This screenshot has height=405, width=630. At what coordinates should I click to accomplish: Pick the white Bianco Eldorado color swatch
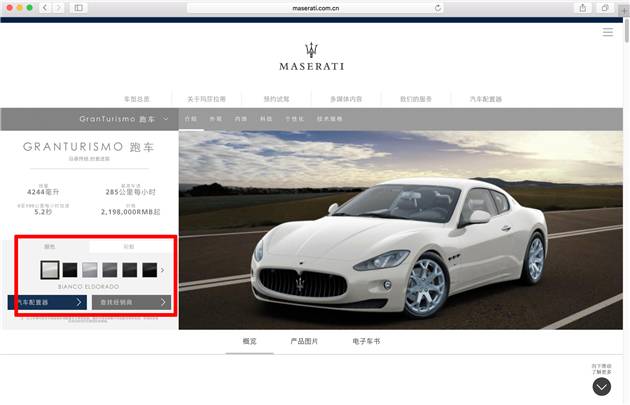pos(50,270)
